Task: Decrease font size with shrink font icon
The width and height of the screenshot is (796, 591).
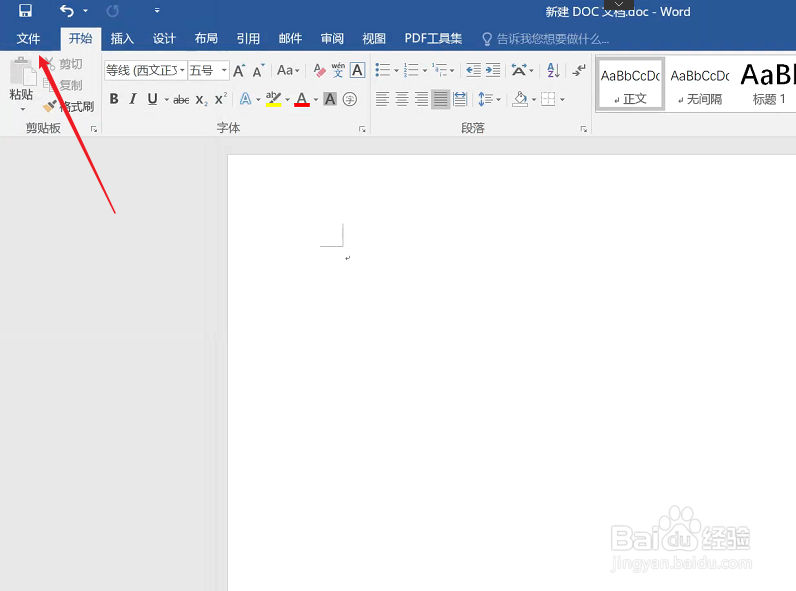Action: (x=258, y=71)
